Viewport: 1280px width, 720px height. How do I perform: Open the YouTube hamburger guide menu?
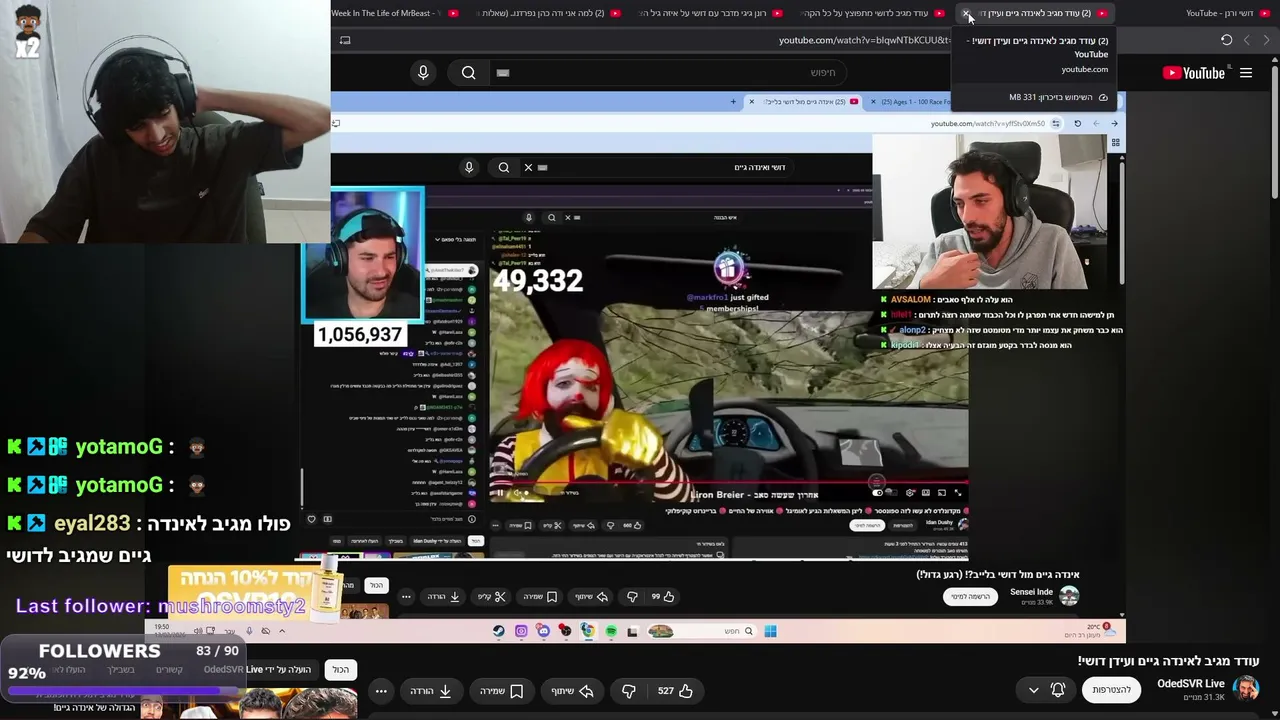point(1246,73)
